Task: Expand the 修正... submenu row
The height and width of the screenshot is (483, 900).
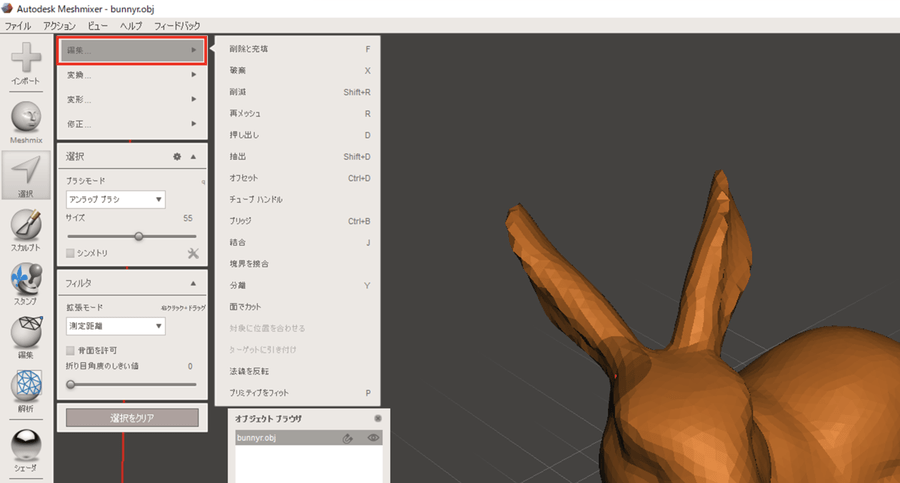Action: [131, 124]
